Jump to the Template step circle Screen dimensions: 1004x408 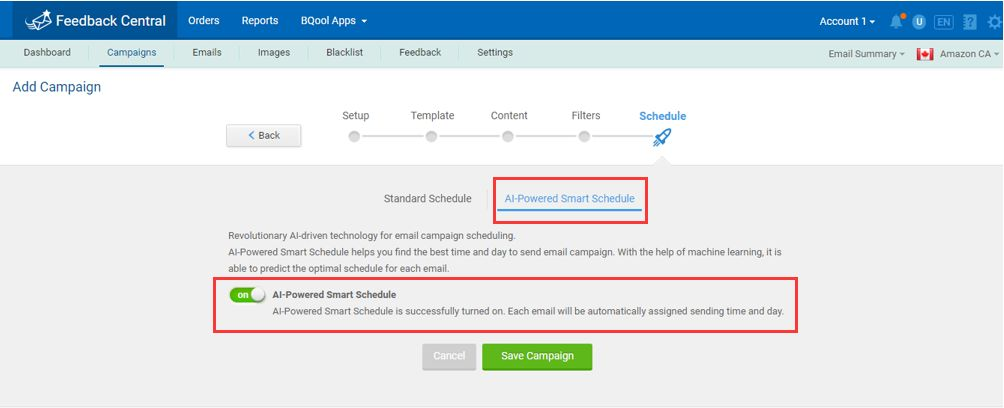tap(432, 136)
